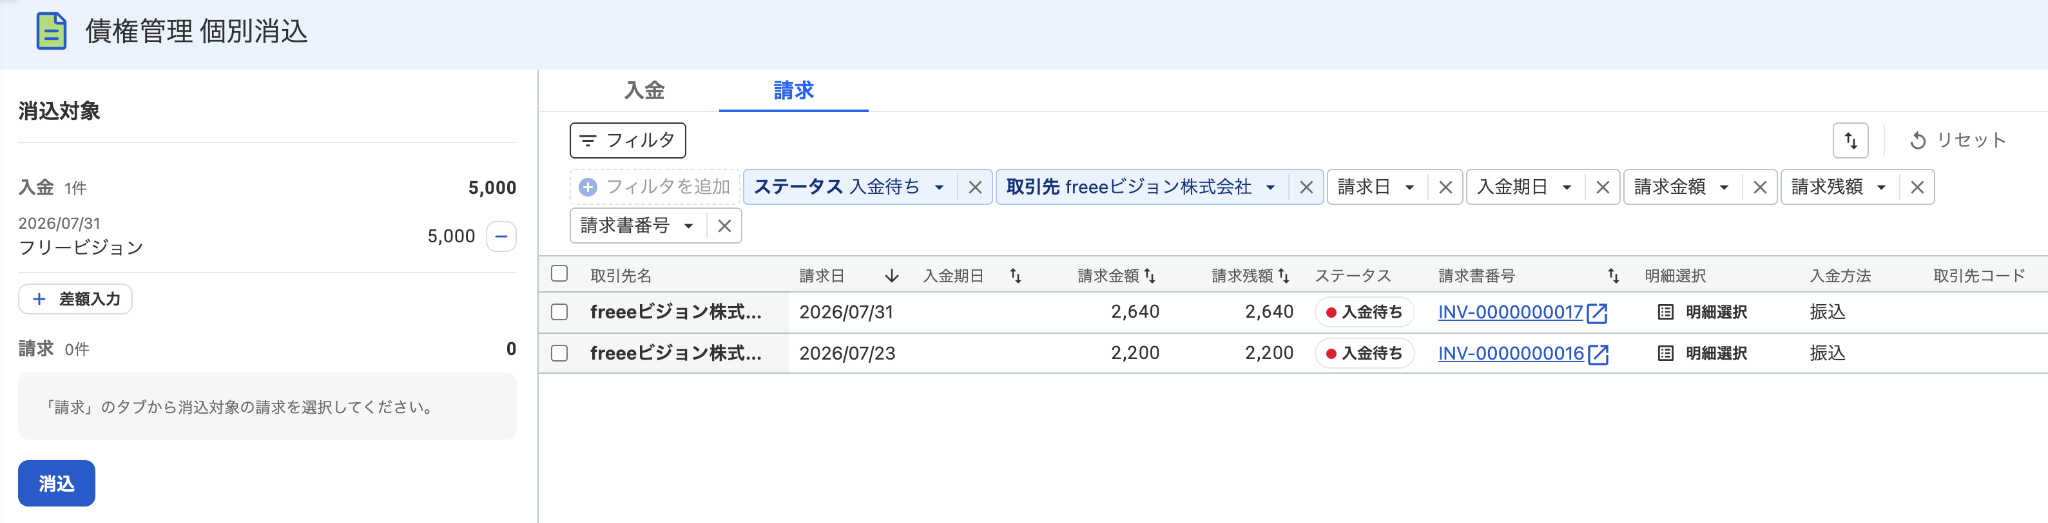Select the 請求 tab

(793, 90)
